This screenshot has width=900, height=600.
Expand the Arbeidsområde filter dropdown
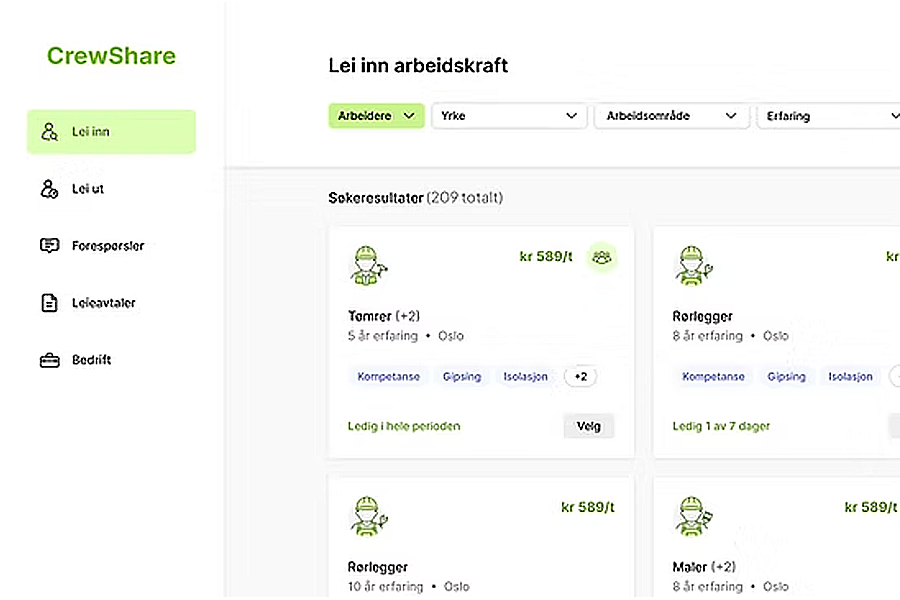click(x=671, y=115)
